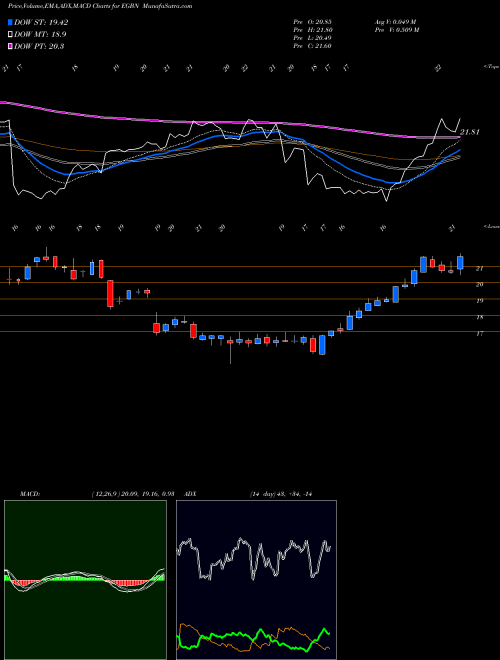This screenshot has width=500, height=660.
Task: Click the 21.81 price label on EMA chart
Action: [x=470, y=132]
